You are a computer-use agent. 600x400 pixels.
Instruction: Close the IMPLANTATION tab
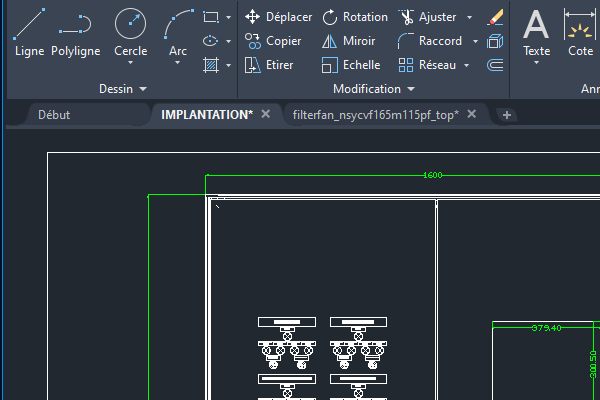[x=266, y=114]
